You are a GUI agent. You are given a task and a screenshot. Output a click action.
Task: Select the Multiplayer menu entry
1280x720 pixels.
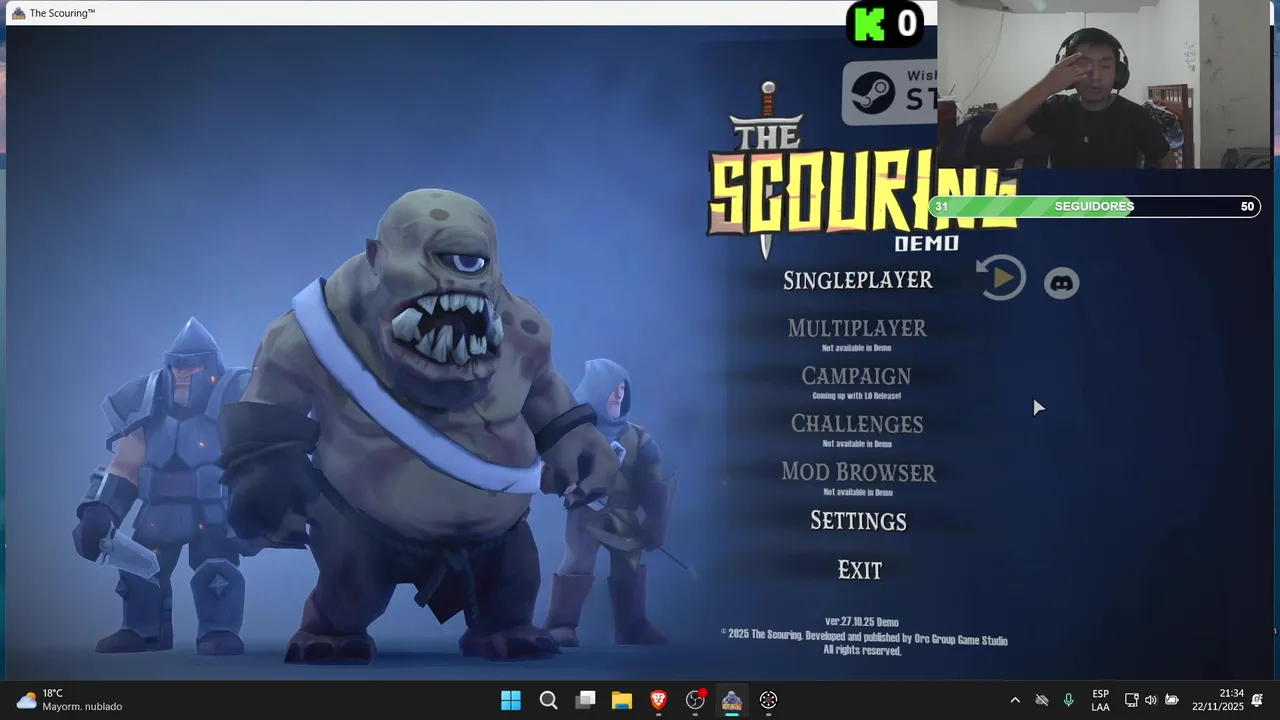coord(857,328)
